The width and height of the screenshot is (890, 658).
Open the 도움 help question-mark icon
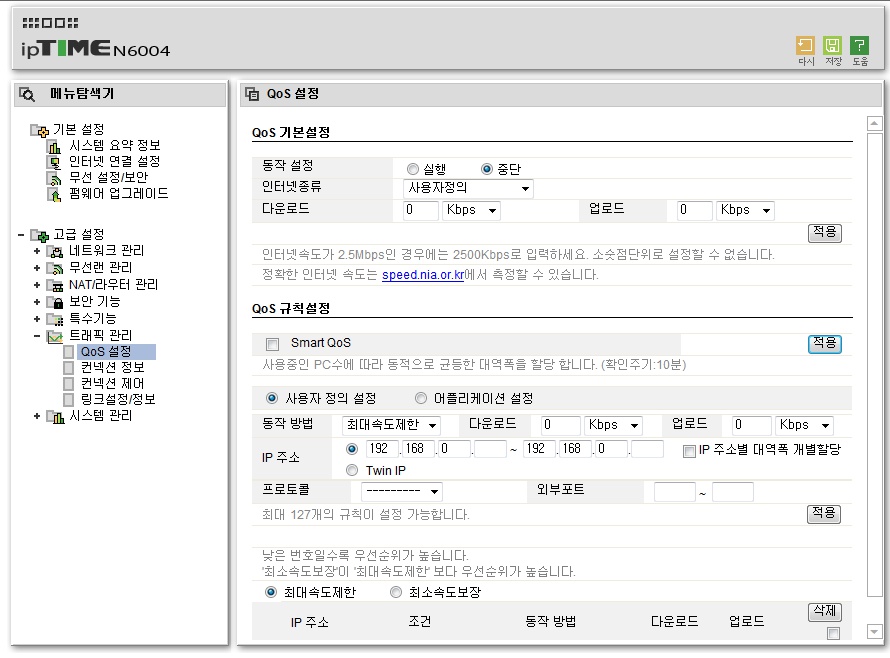[859, 45]
